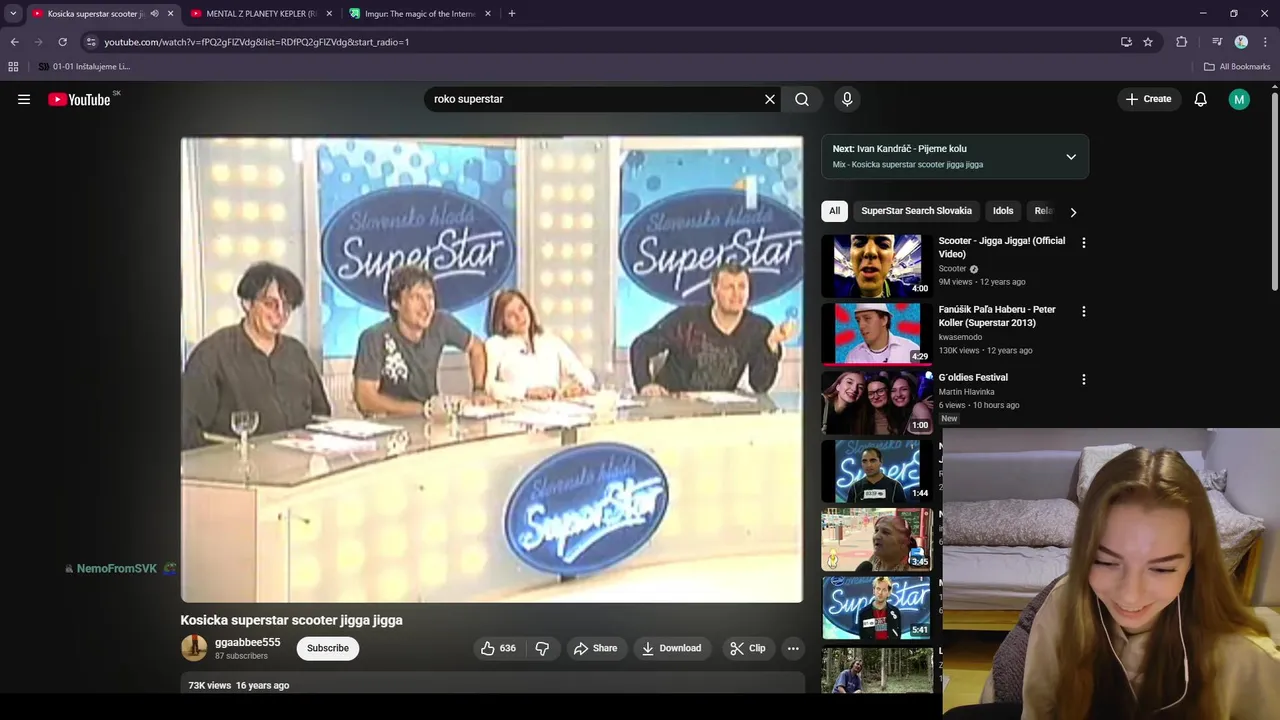
Task: Open options menu for Scooter Jigga Jigga video
Action: (x=1083, y=243)
